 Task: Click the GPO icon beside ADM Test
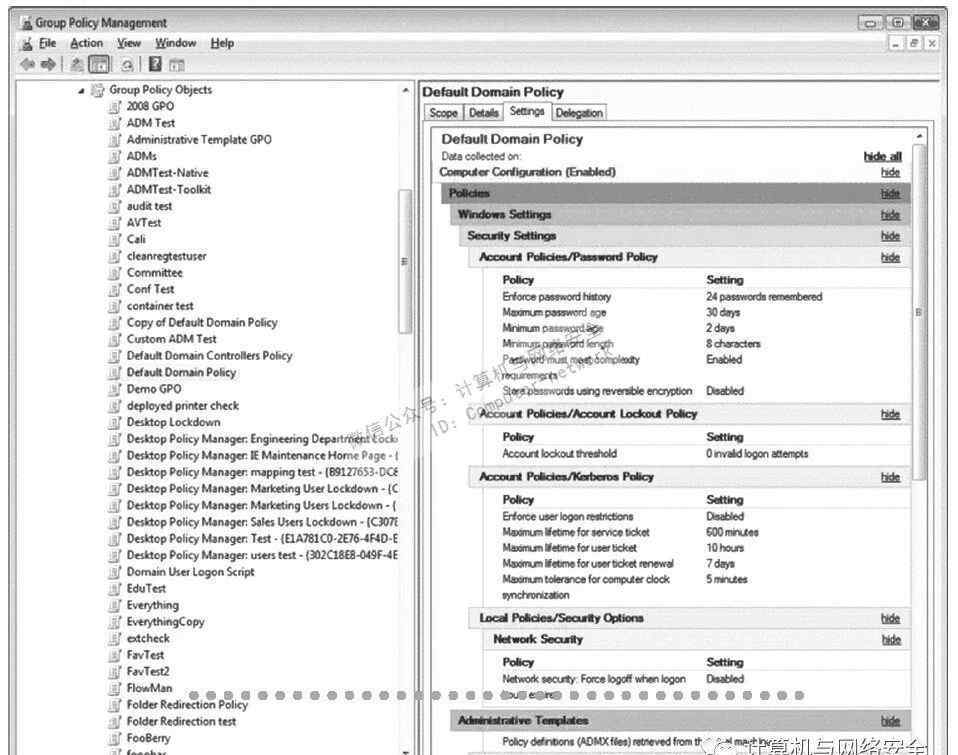point(114,123)
